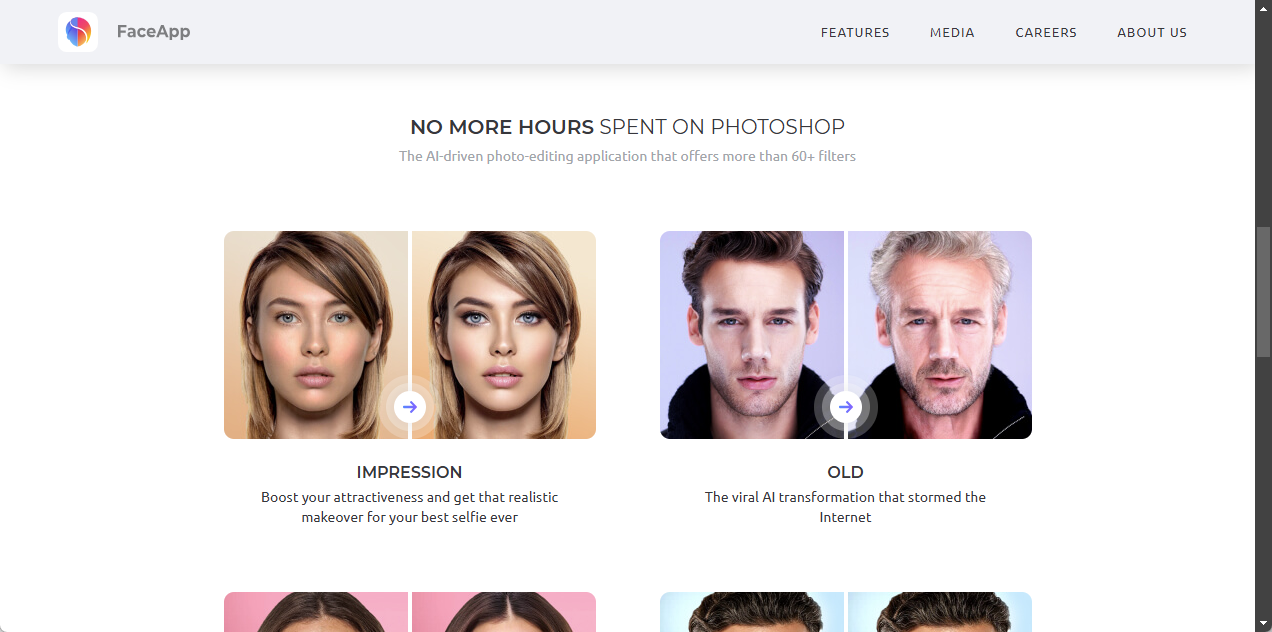Select the Impression before photo
This screenshot has width=1272, height=632.
[x=316, y=335]
